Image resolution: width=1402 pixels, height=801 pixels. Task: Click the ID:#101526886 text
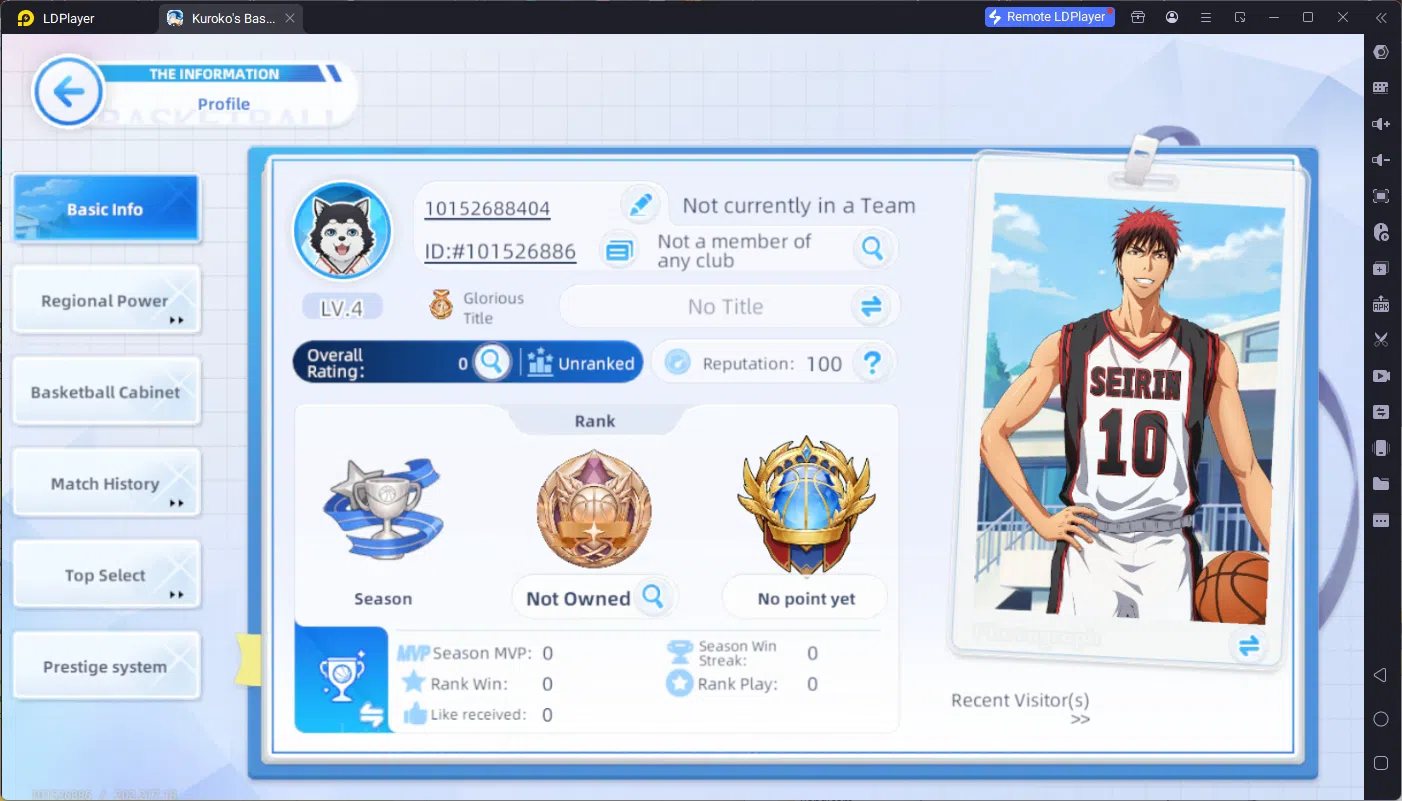pos(500,251)
